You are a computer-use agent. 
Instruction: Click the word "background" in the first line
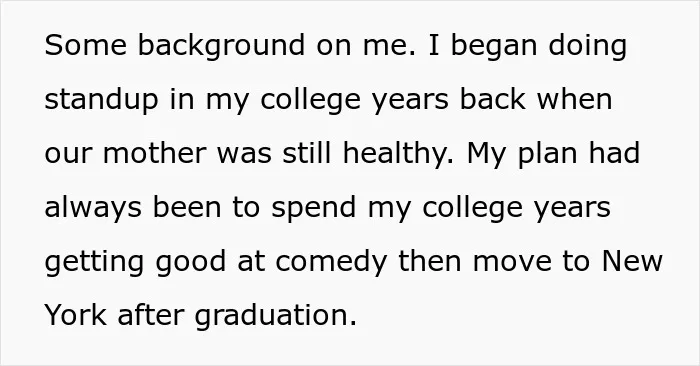pos(221,47)
